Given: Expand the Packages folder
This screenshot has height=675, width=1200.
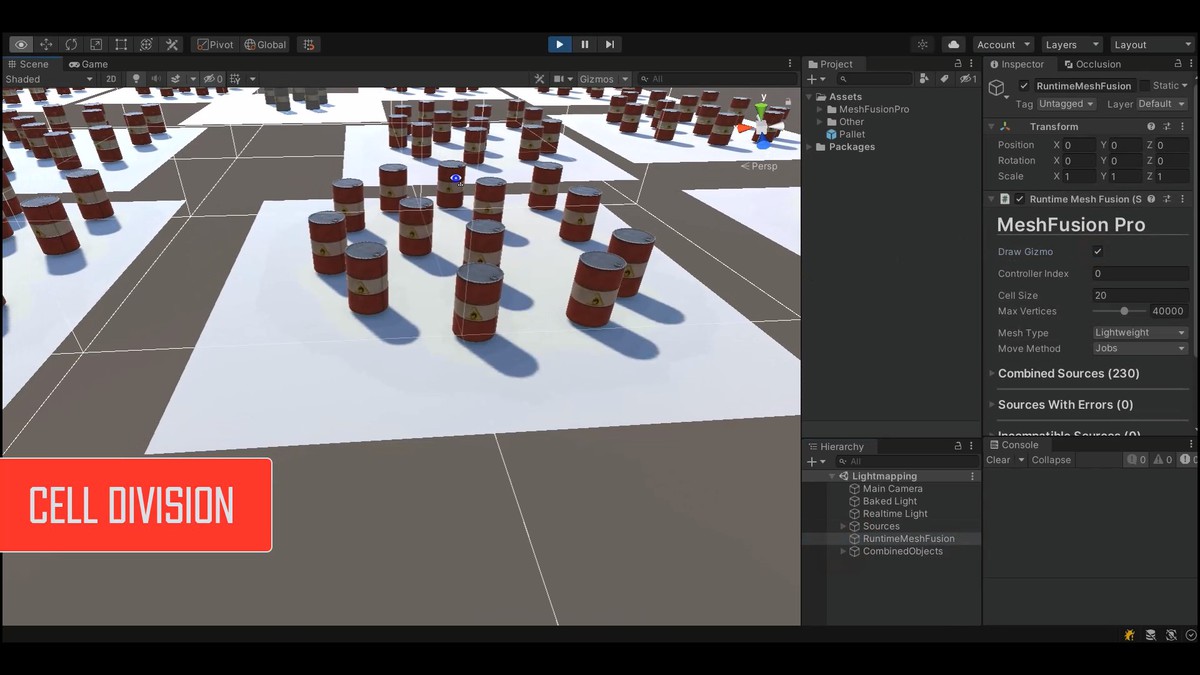Looking at the screenshot, I should 810,147.
